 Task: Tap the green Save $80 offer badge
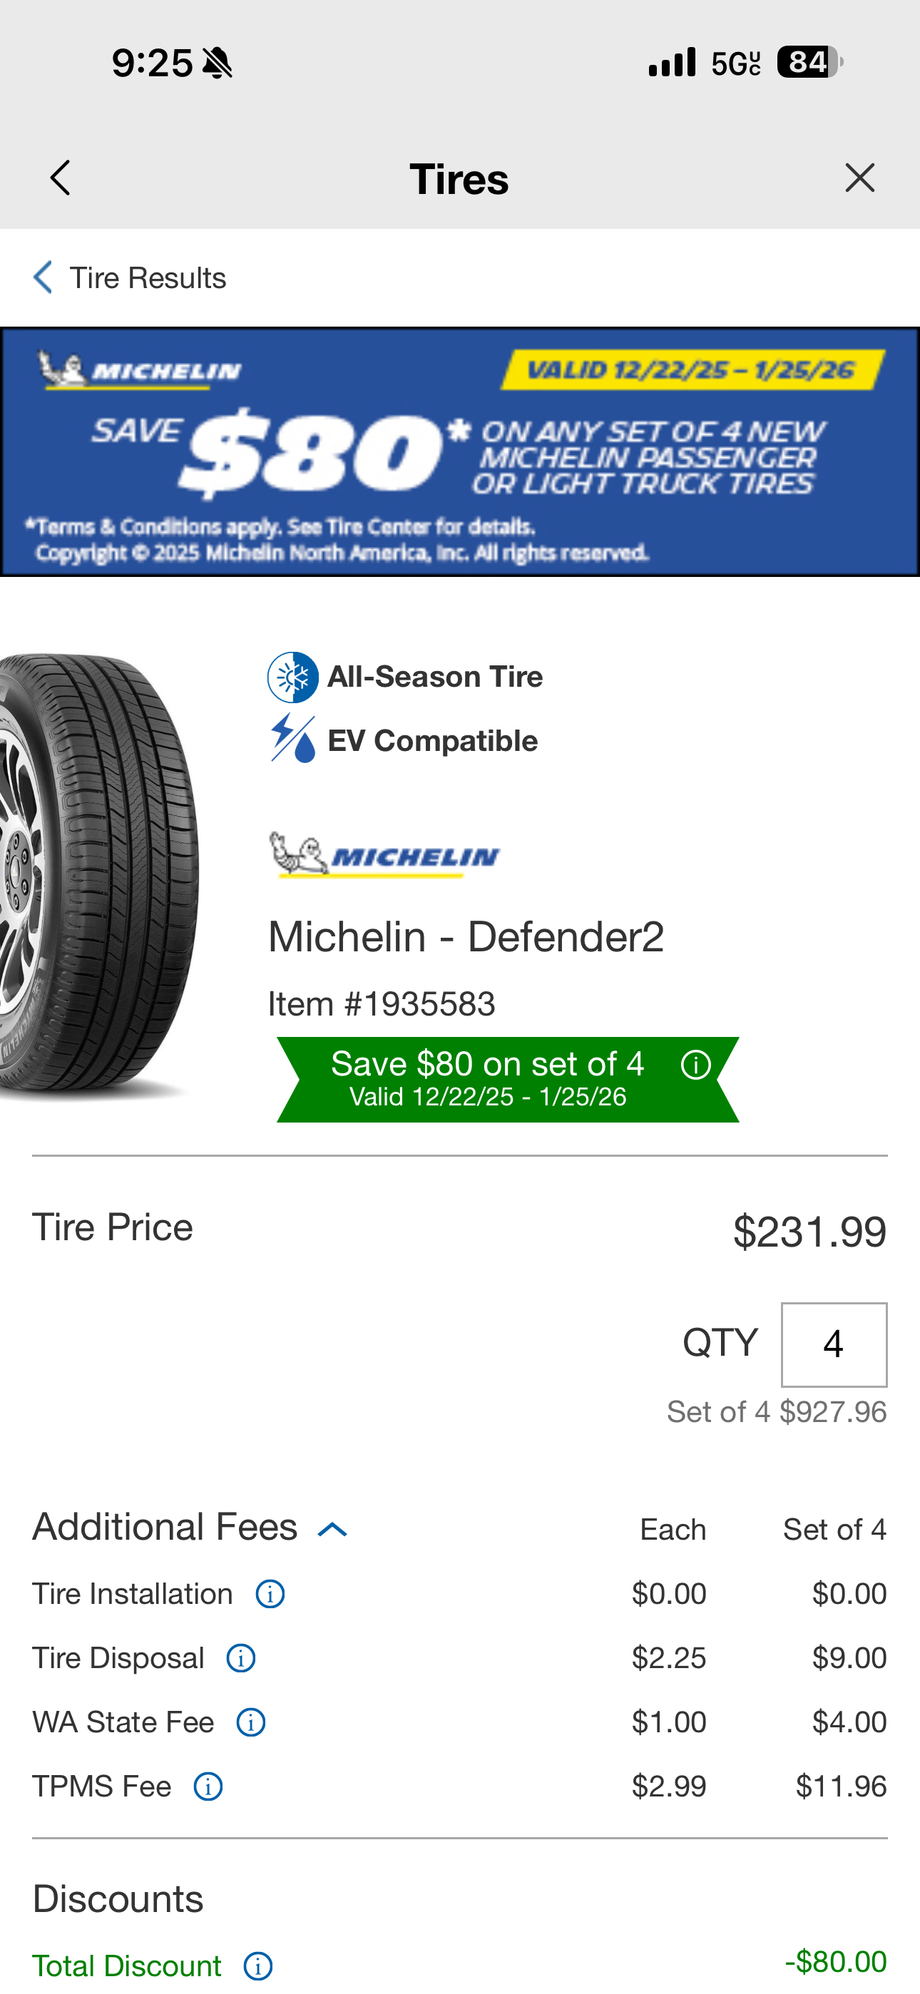point(488,1079)
